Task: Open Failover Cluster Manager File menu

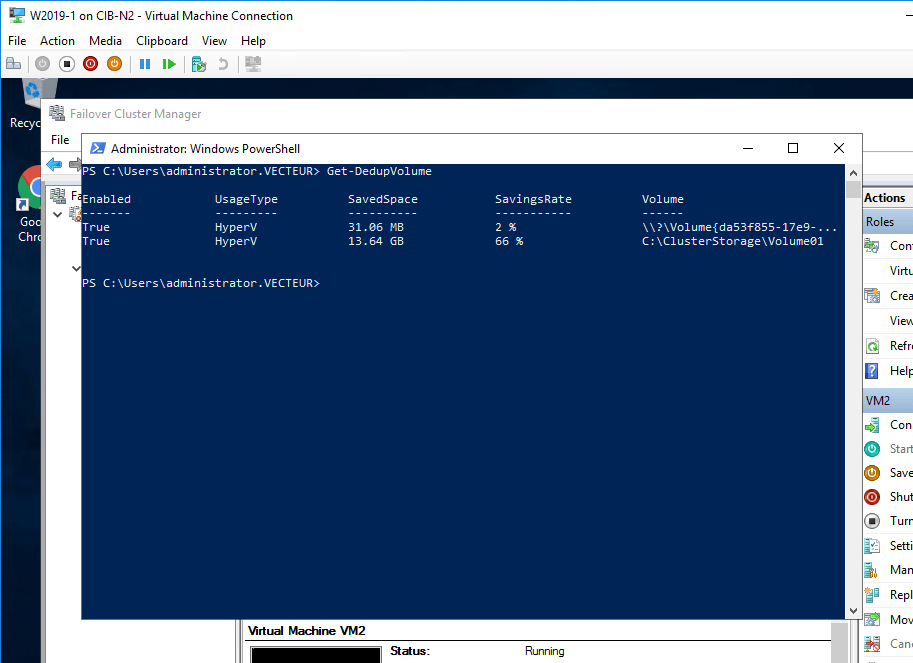Action: click(x=60, y=140)
